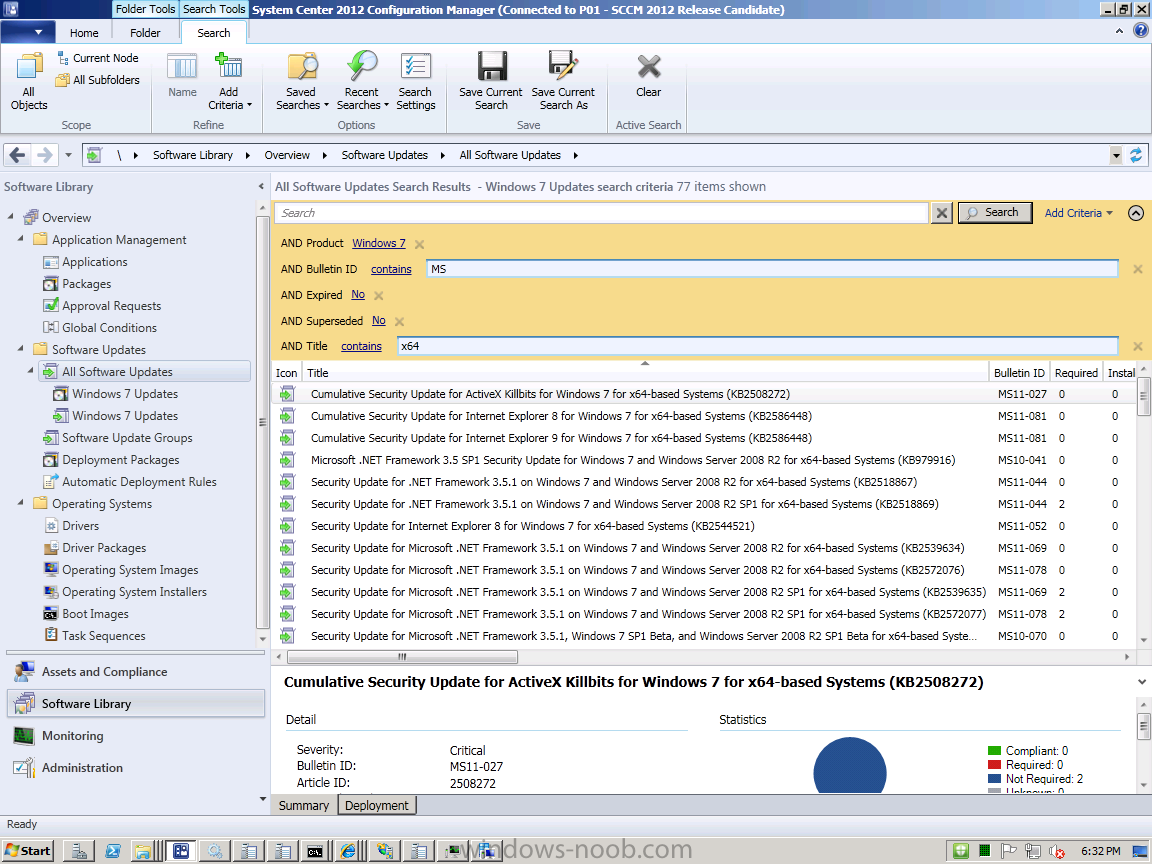Select the Summary tab
This screenshot has height=864, width=1152.
tap(303, 805)
